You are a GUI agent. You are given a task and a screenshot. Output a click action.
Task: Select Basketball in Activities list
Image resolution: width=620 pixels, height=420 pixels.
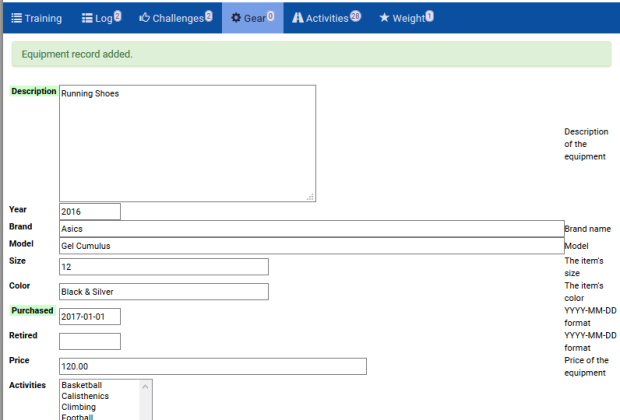(x=82, y=385)
